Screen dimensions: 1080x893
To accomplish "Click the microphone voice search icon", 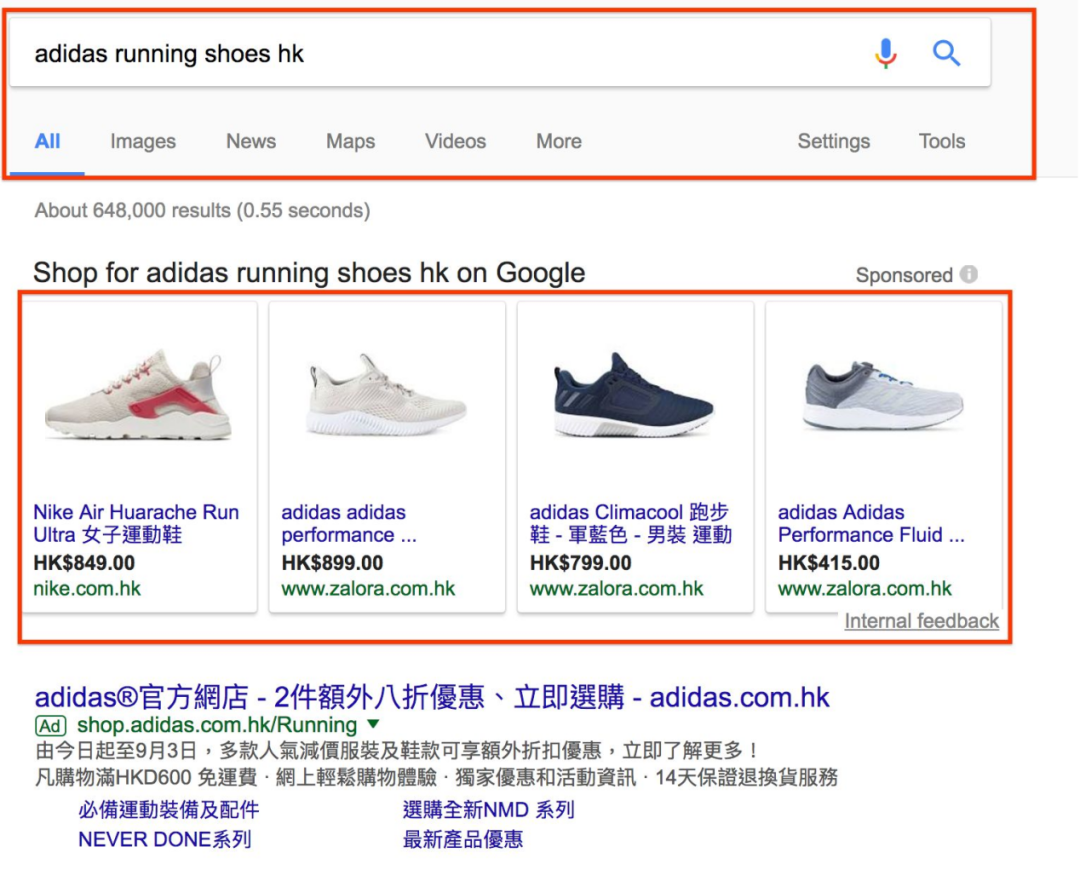I will [x=885, y=53].
